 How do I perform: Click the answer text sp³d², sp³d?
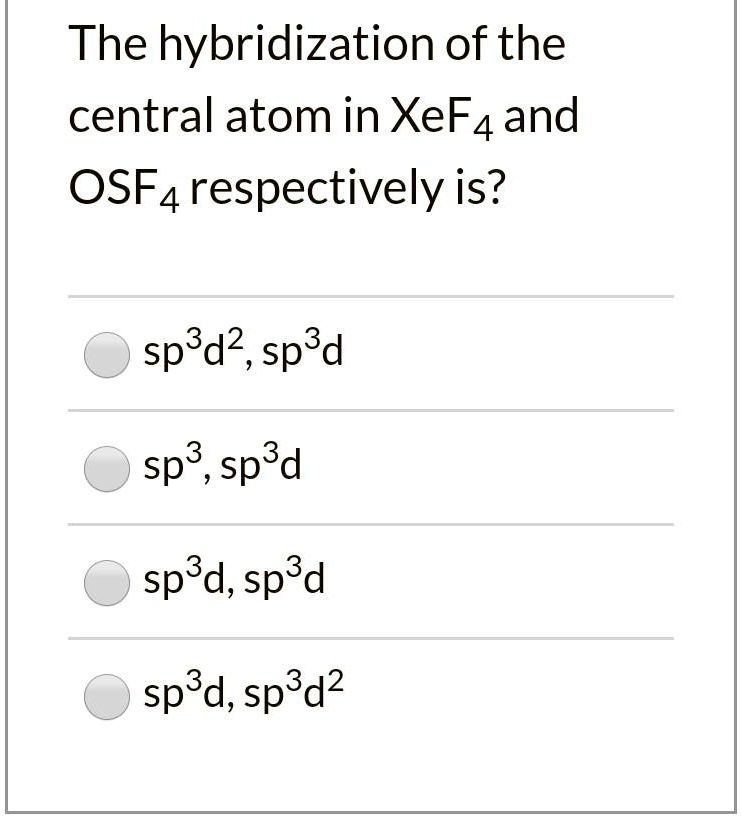[243, 350]
